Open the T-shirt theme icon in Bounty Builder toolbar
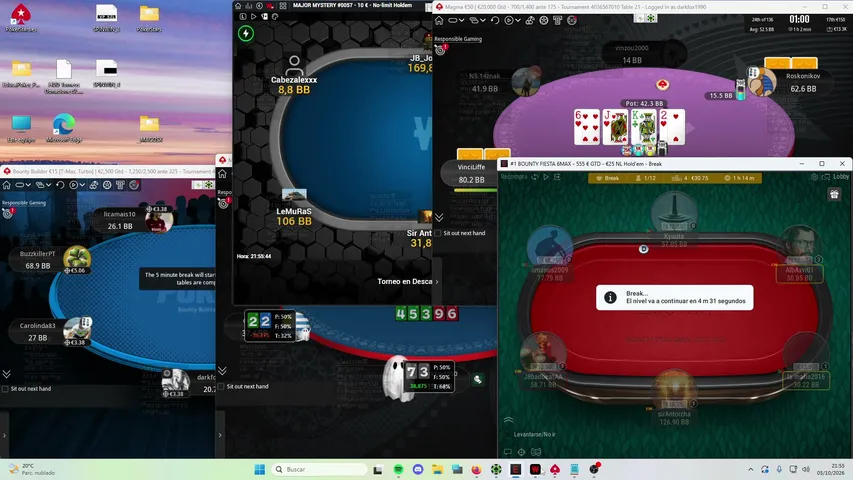853x480 pixels. [120, 185]
